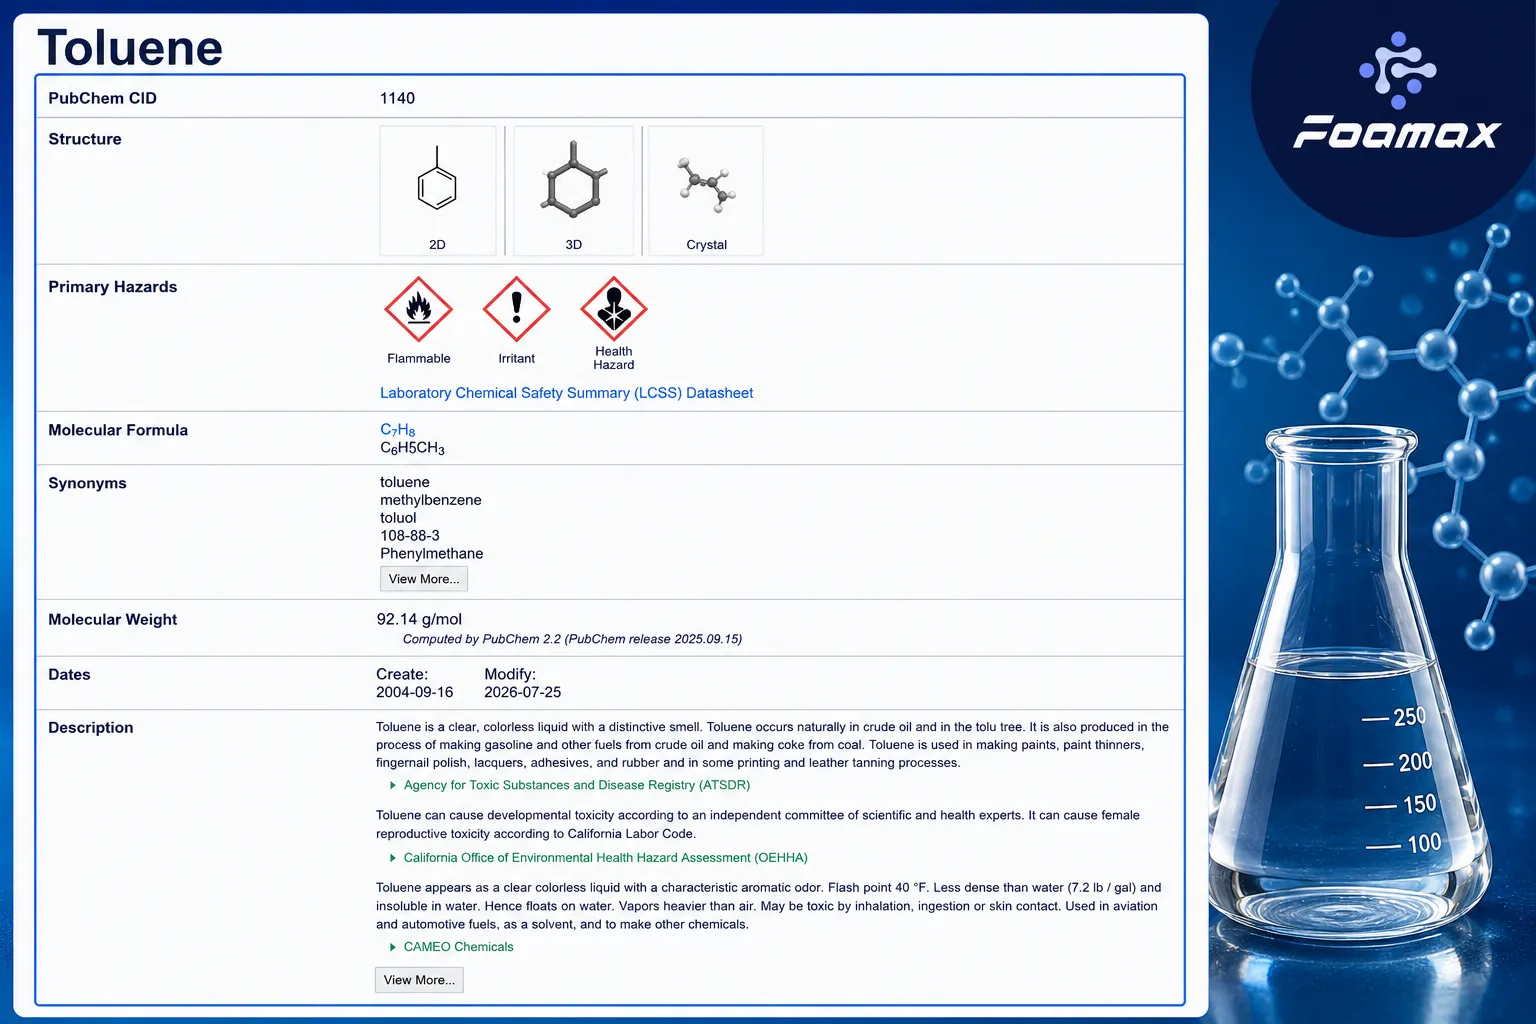This screenshot has width=1536, height=1024.
Task: Click the Dates row label
Action: 69,675
